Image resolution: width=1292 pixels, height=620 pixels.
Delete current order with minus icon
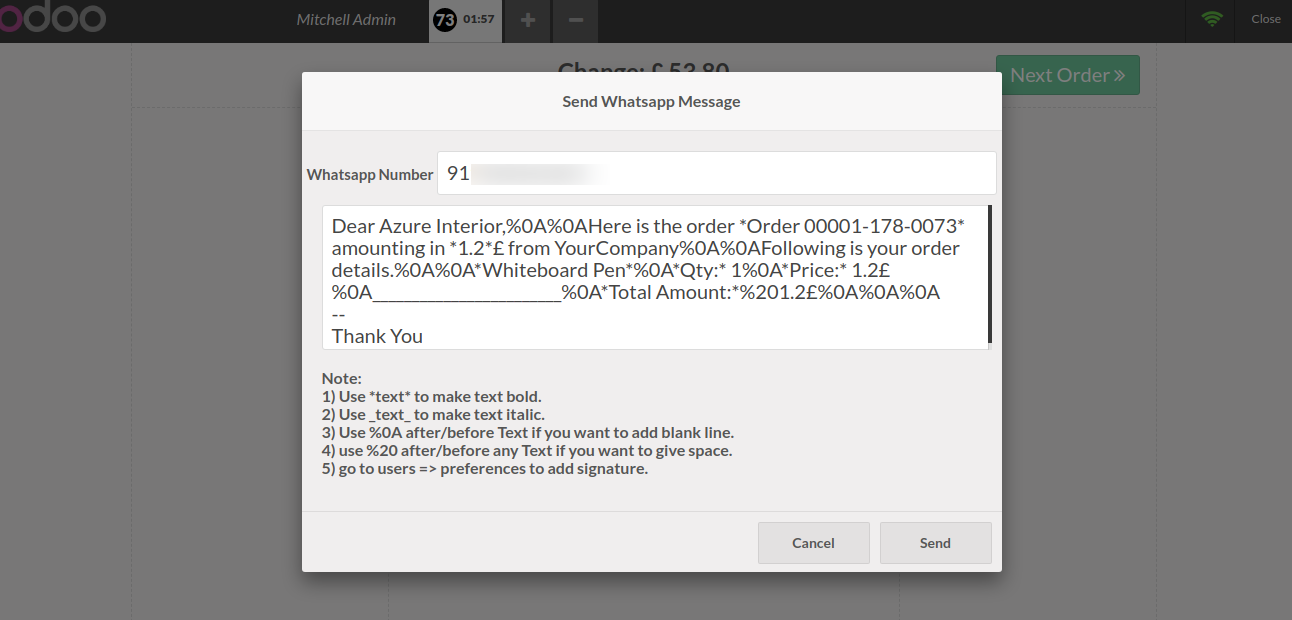576,20
